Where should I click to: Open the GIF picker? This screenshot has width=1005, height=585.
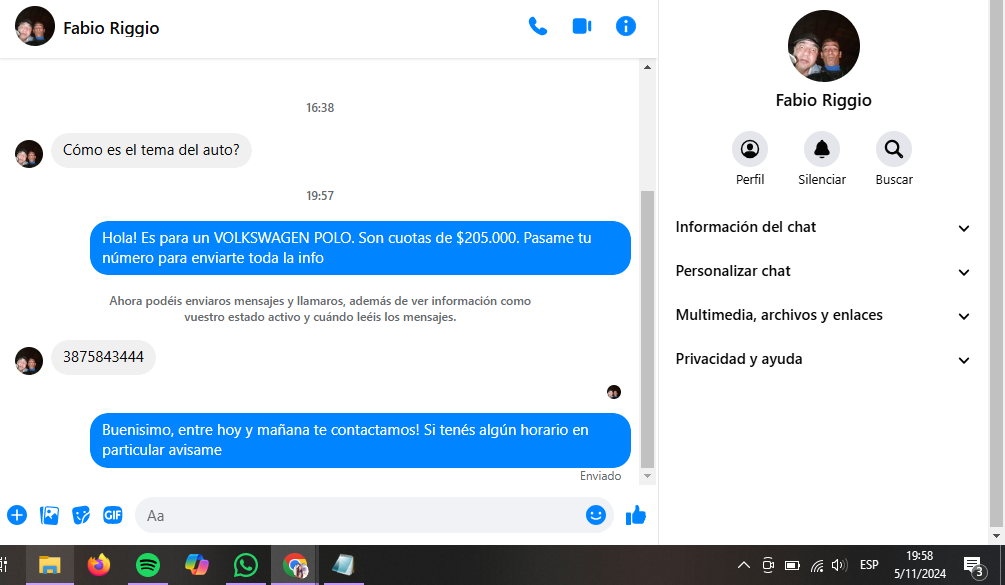(113, 515)
